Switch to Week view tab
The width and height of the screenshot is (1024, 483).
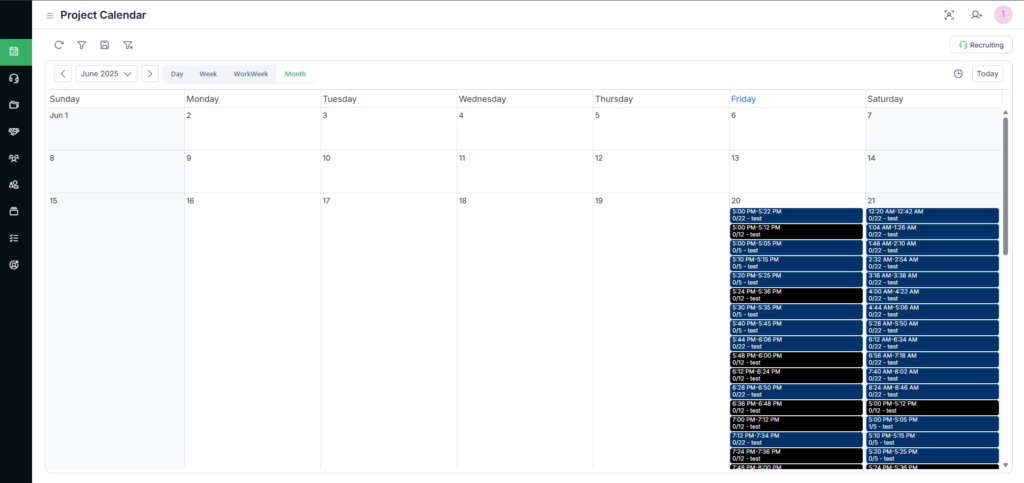(208, 74)
